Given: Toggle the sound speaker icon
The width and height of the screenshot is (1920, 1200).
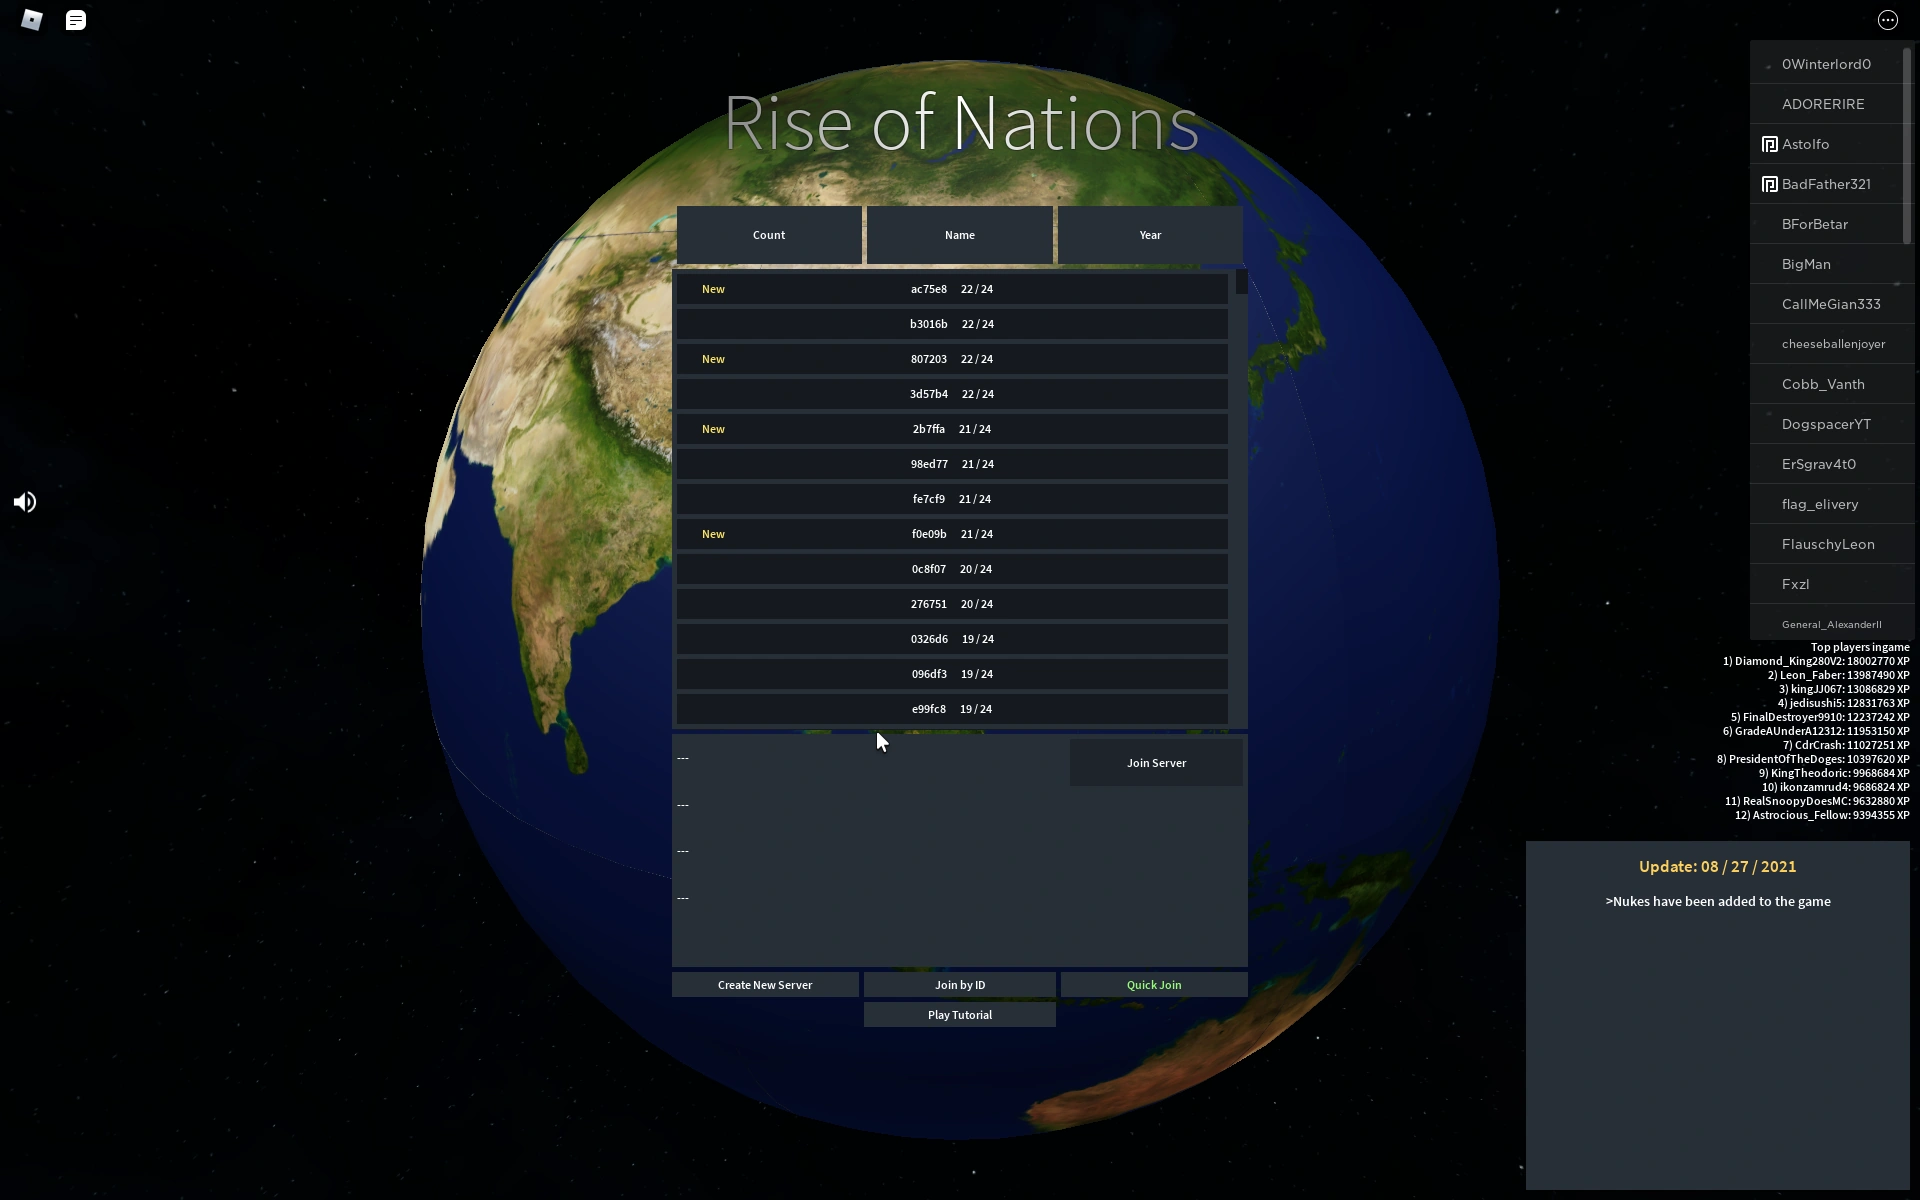Looking at the screenshot, I should (25, 502).
